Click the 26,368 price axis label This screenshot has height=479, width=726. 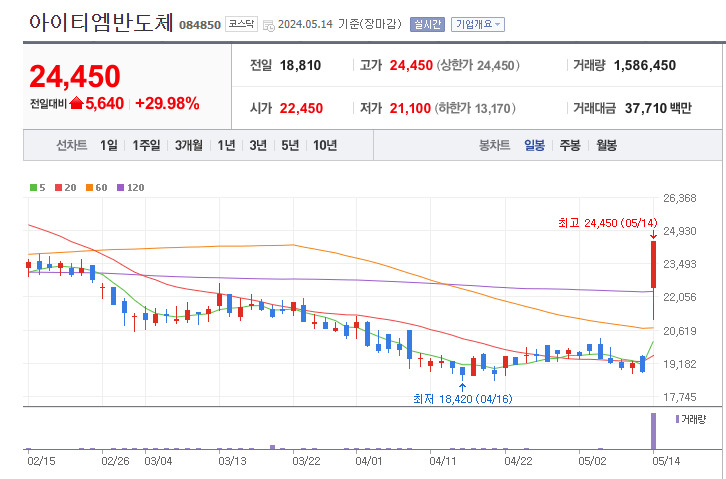[679, 198]
